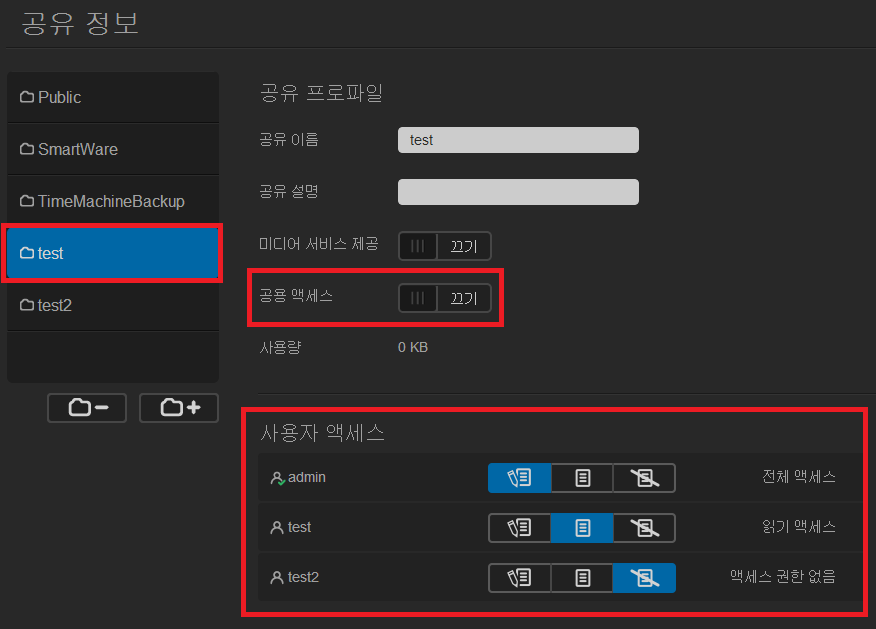This screenshot has width=876, height=629.
Task: Click the 공유 이름 text field
Action: point(518,140)
